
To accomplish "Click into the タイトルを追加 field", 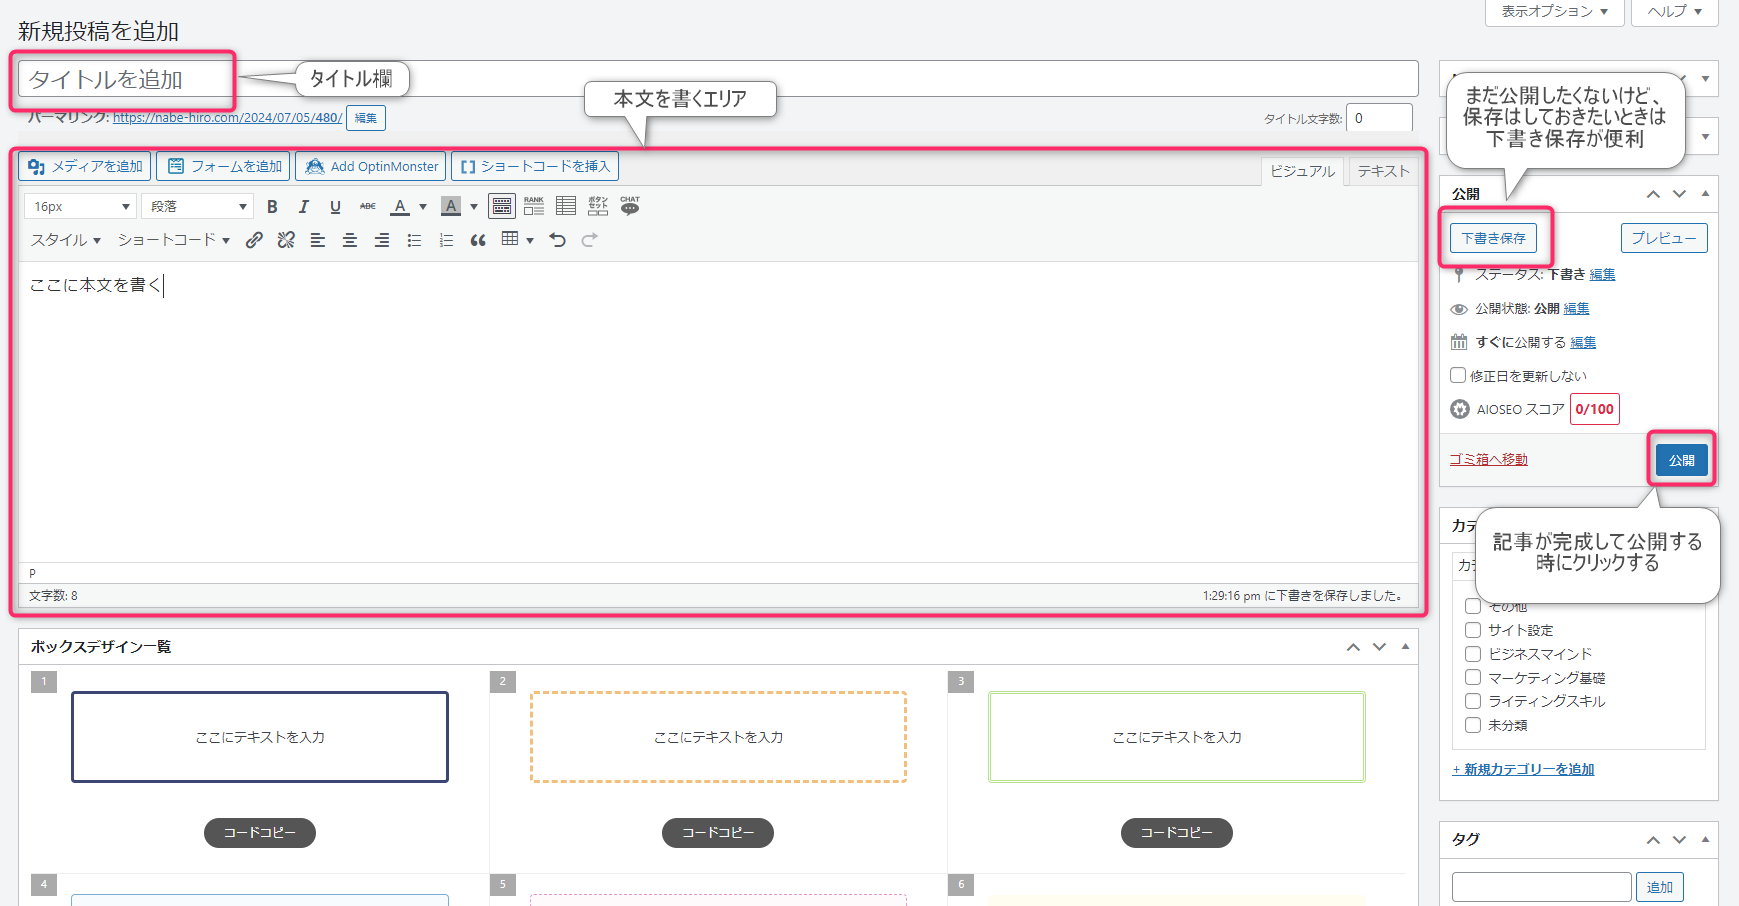I will pyautogui.click(x=718, y=79).
